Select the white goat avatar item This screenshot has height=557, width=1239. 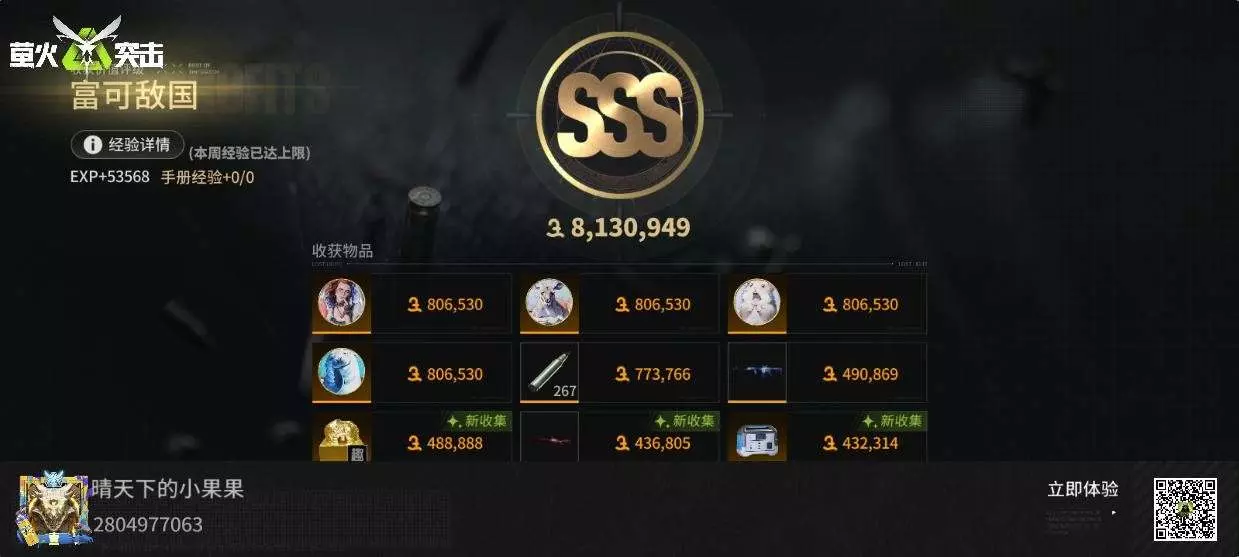click(550, 303)
